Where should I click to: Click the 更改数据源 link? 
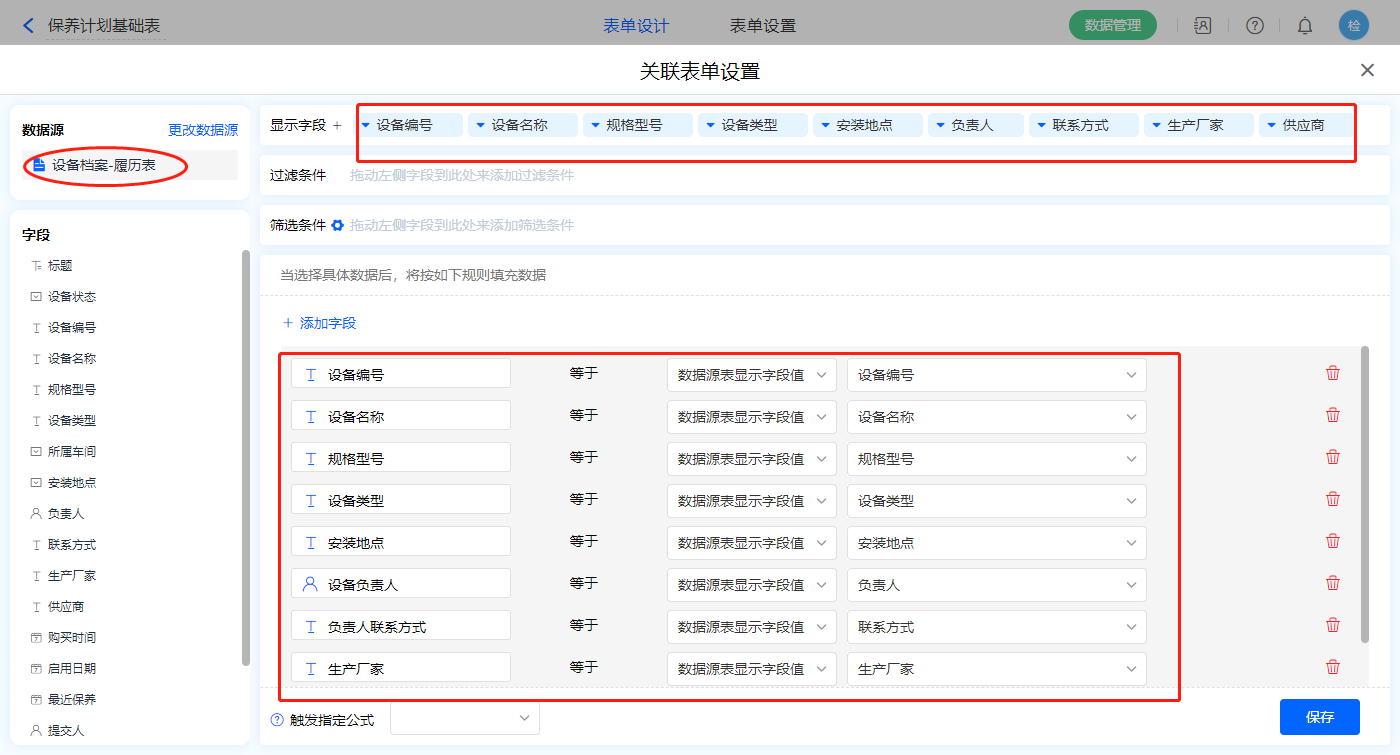point(203,130)
